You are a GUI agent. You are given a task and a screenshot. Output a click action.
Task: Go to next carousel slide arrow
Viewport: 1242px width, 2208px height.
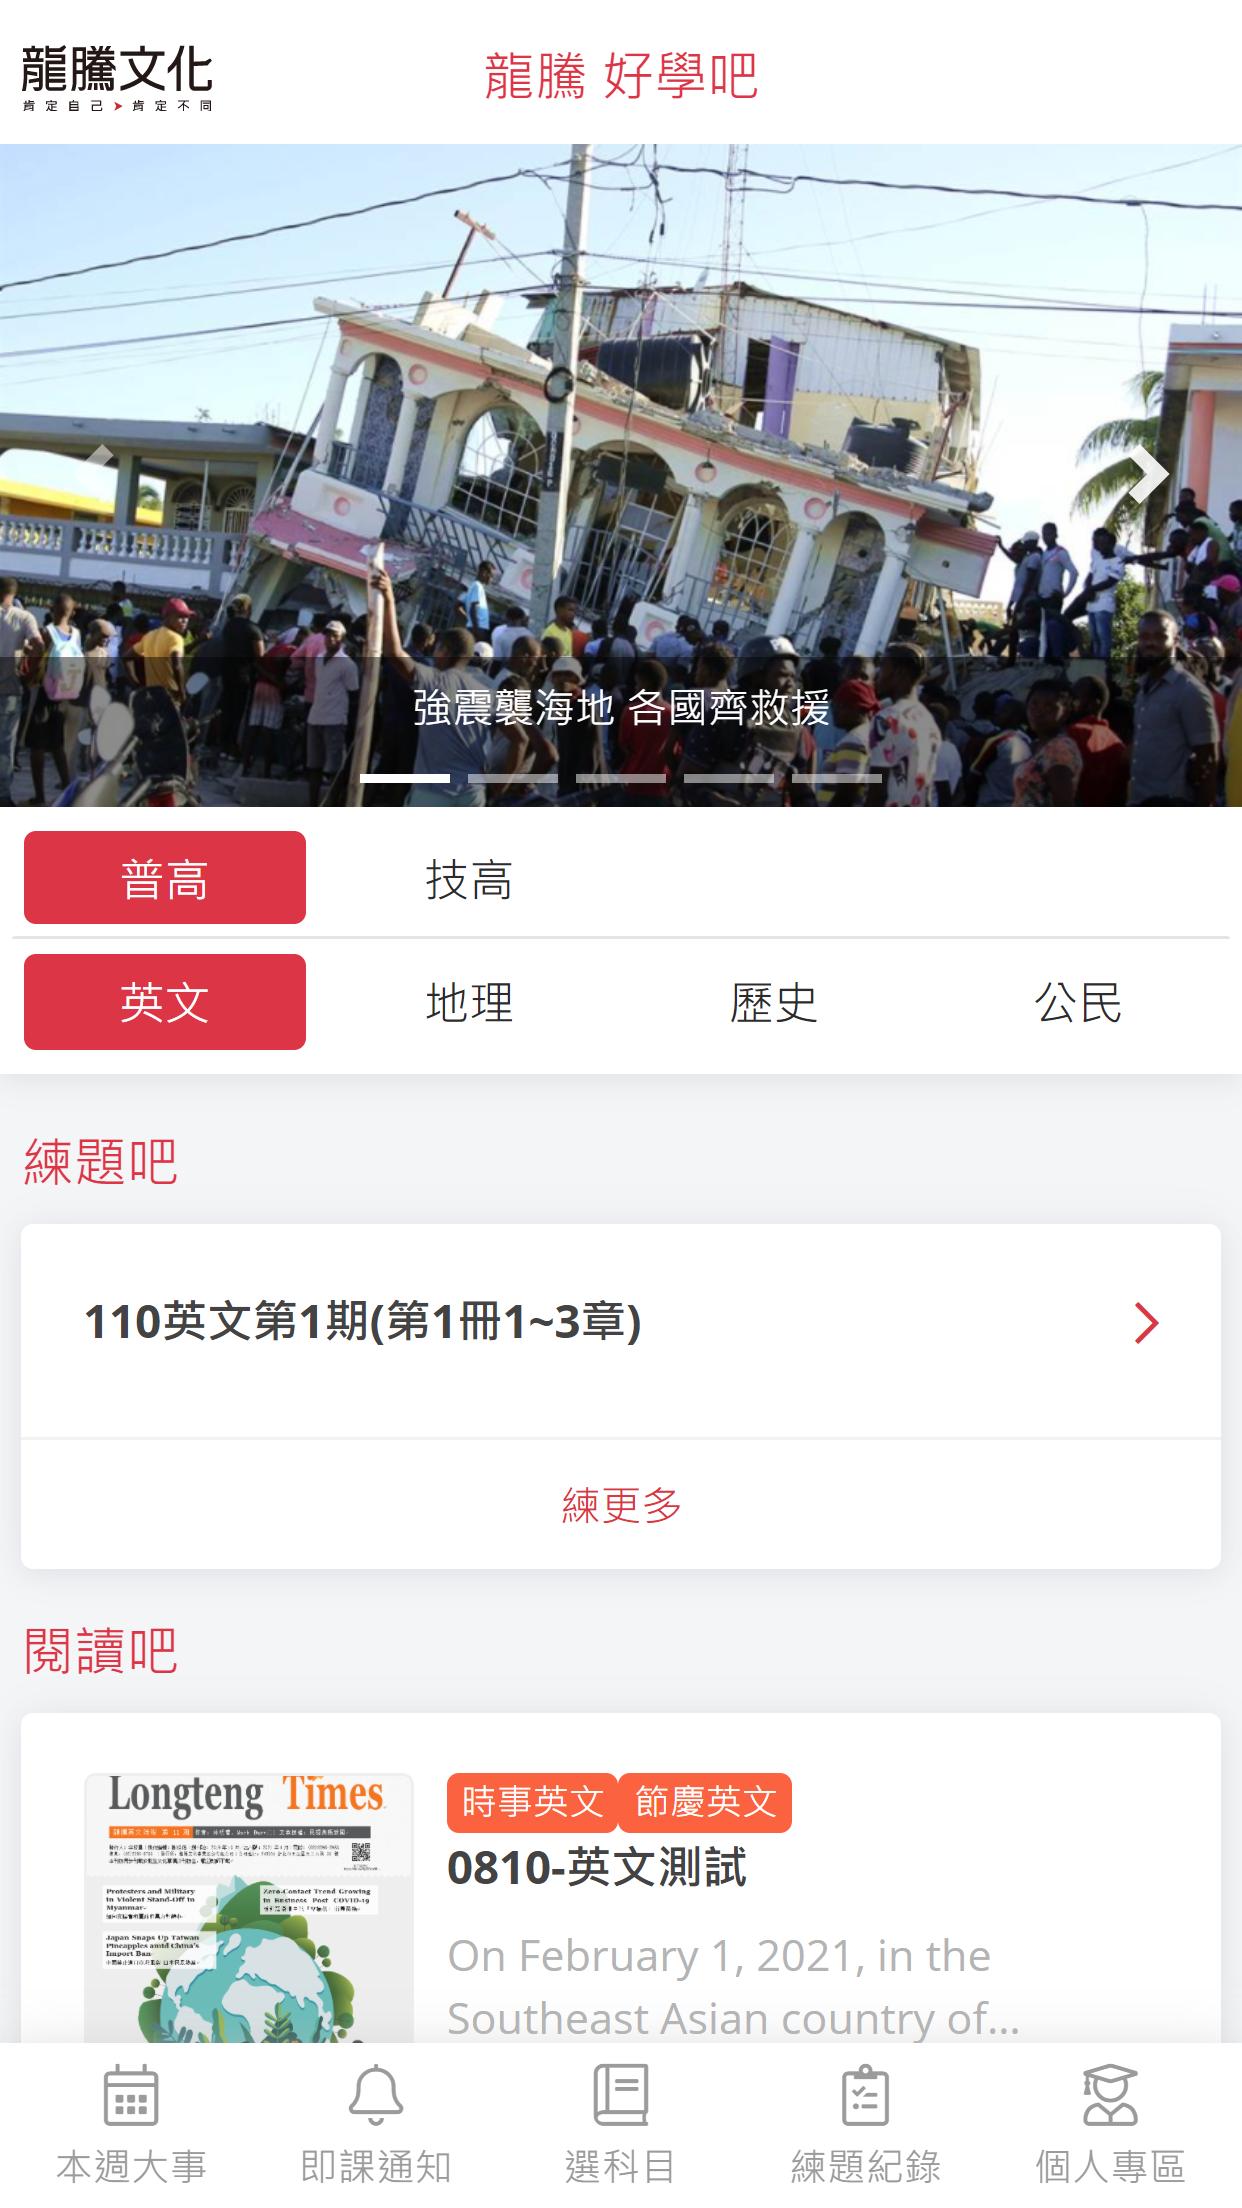[x=1148, y=474]
